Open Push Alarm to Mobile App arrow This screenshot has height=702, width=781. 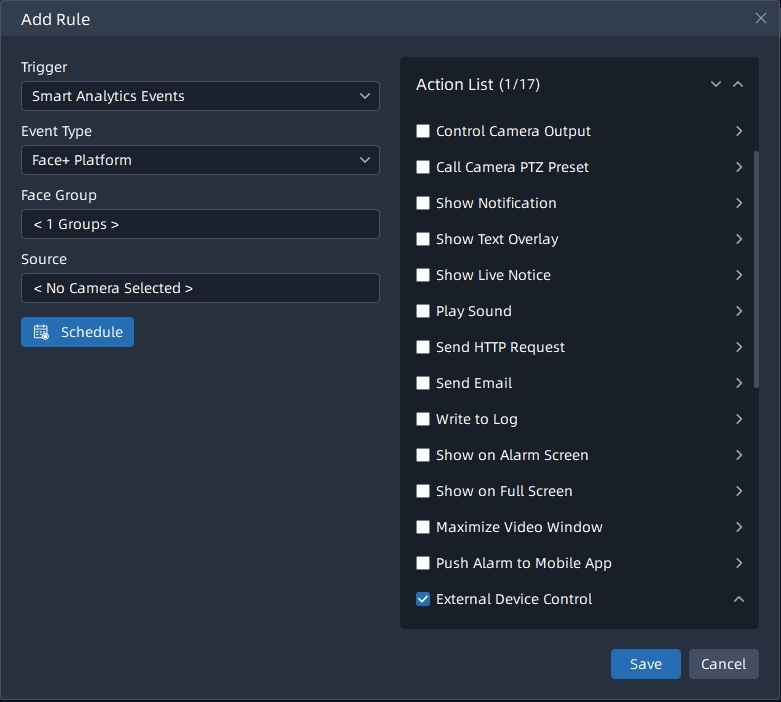[739, 563]
